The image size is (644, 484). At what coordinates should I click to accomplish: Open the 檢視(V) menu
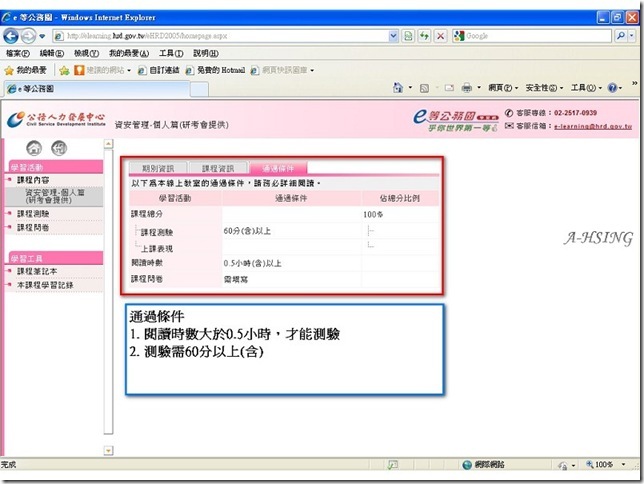point(86,53)
